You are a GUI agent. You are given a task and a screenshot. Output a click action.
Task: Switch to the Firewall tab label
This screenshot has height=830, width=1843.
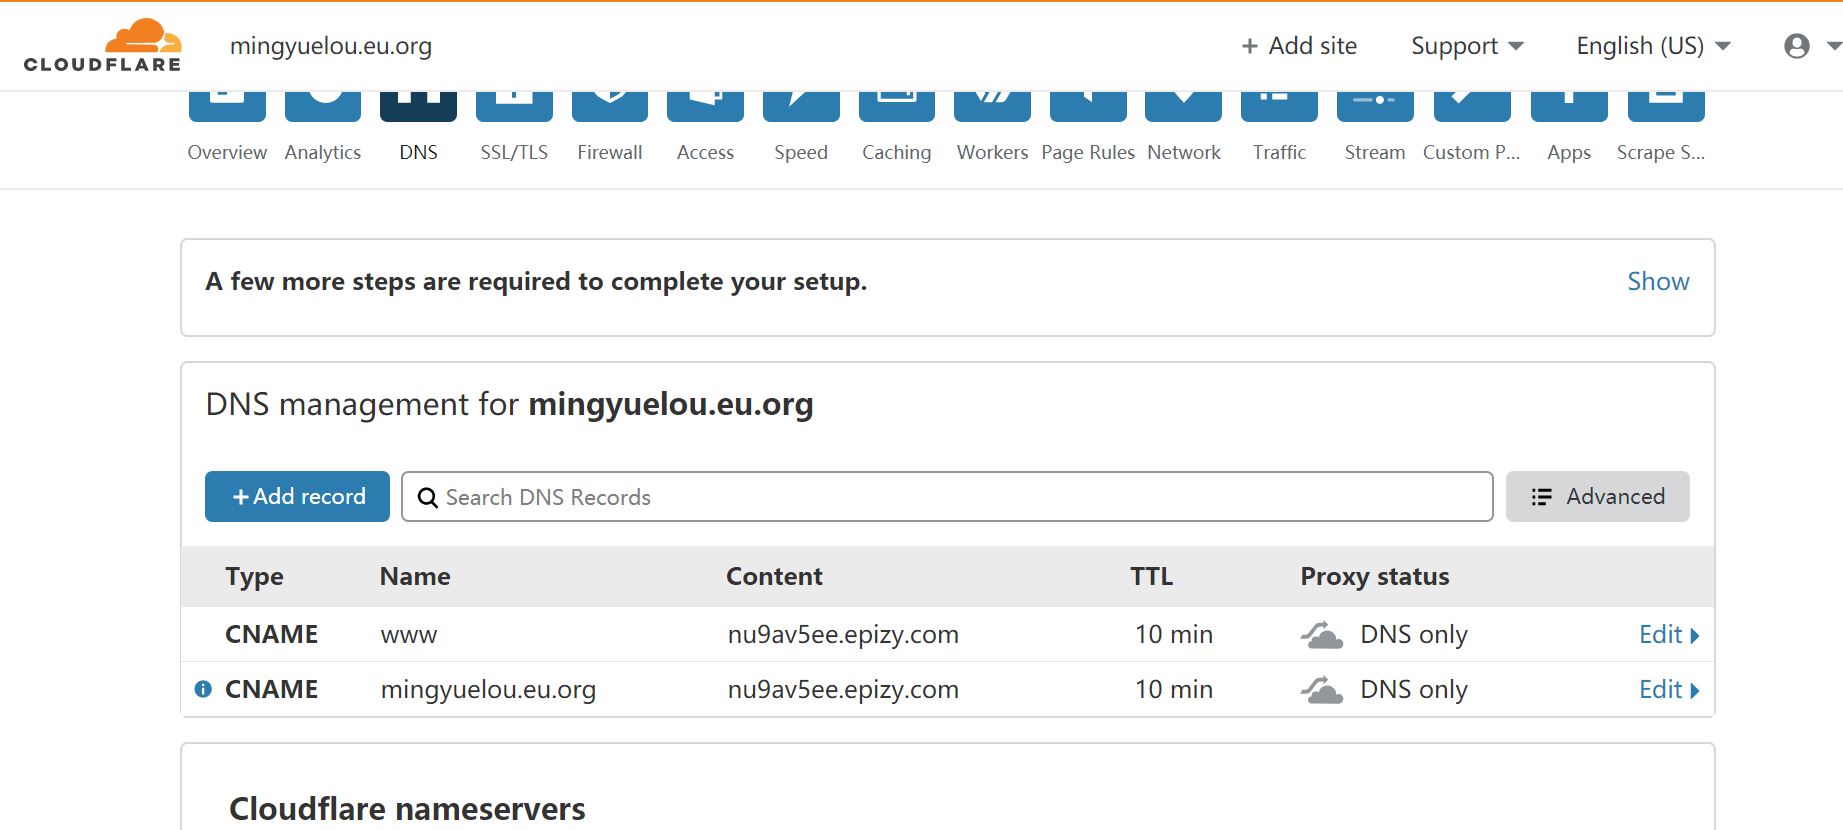point(610,152)
